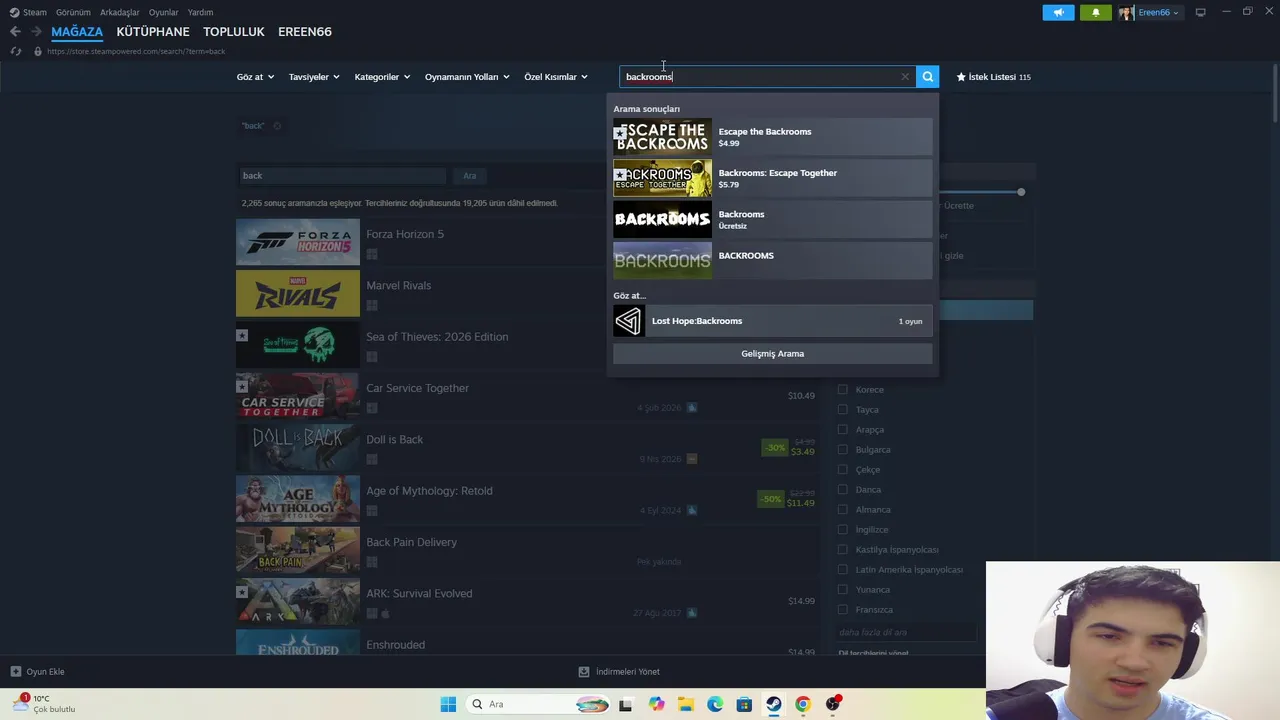Open Microsoft Store from the taskbar
Image resolution: width=1280 pixels, height=720 pixels.
point(744,704)
